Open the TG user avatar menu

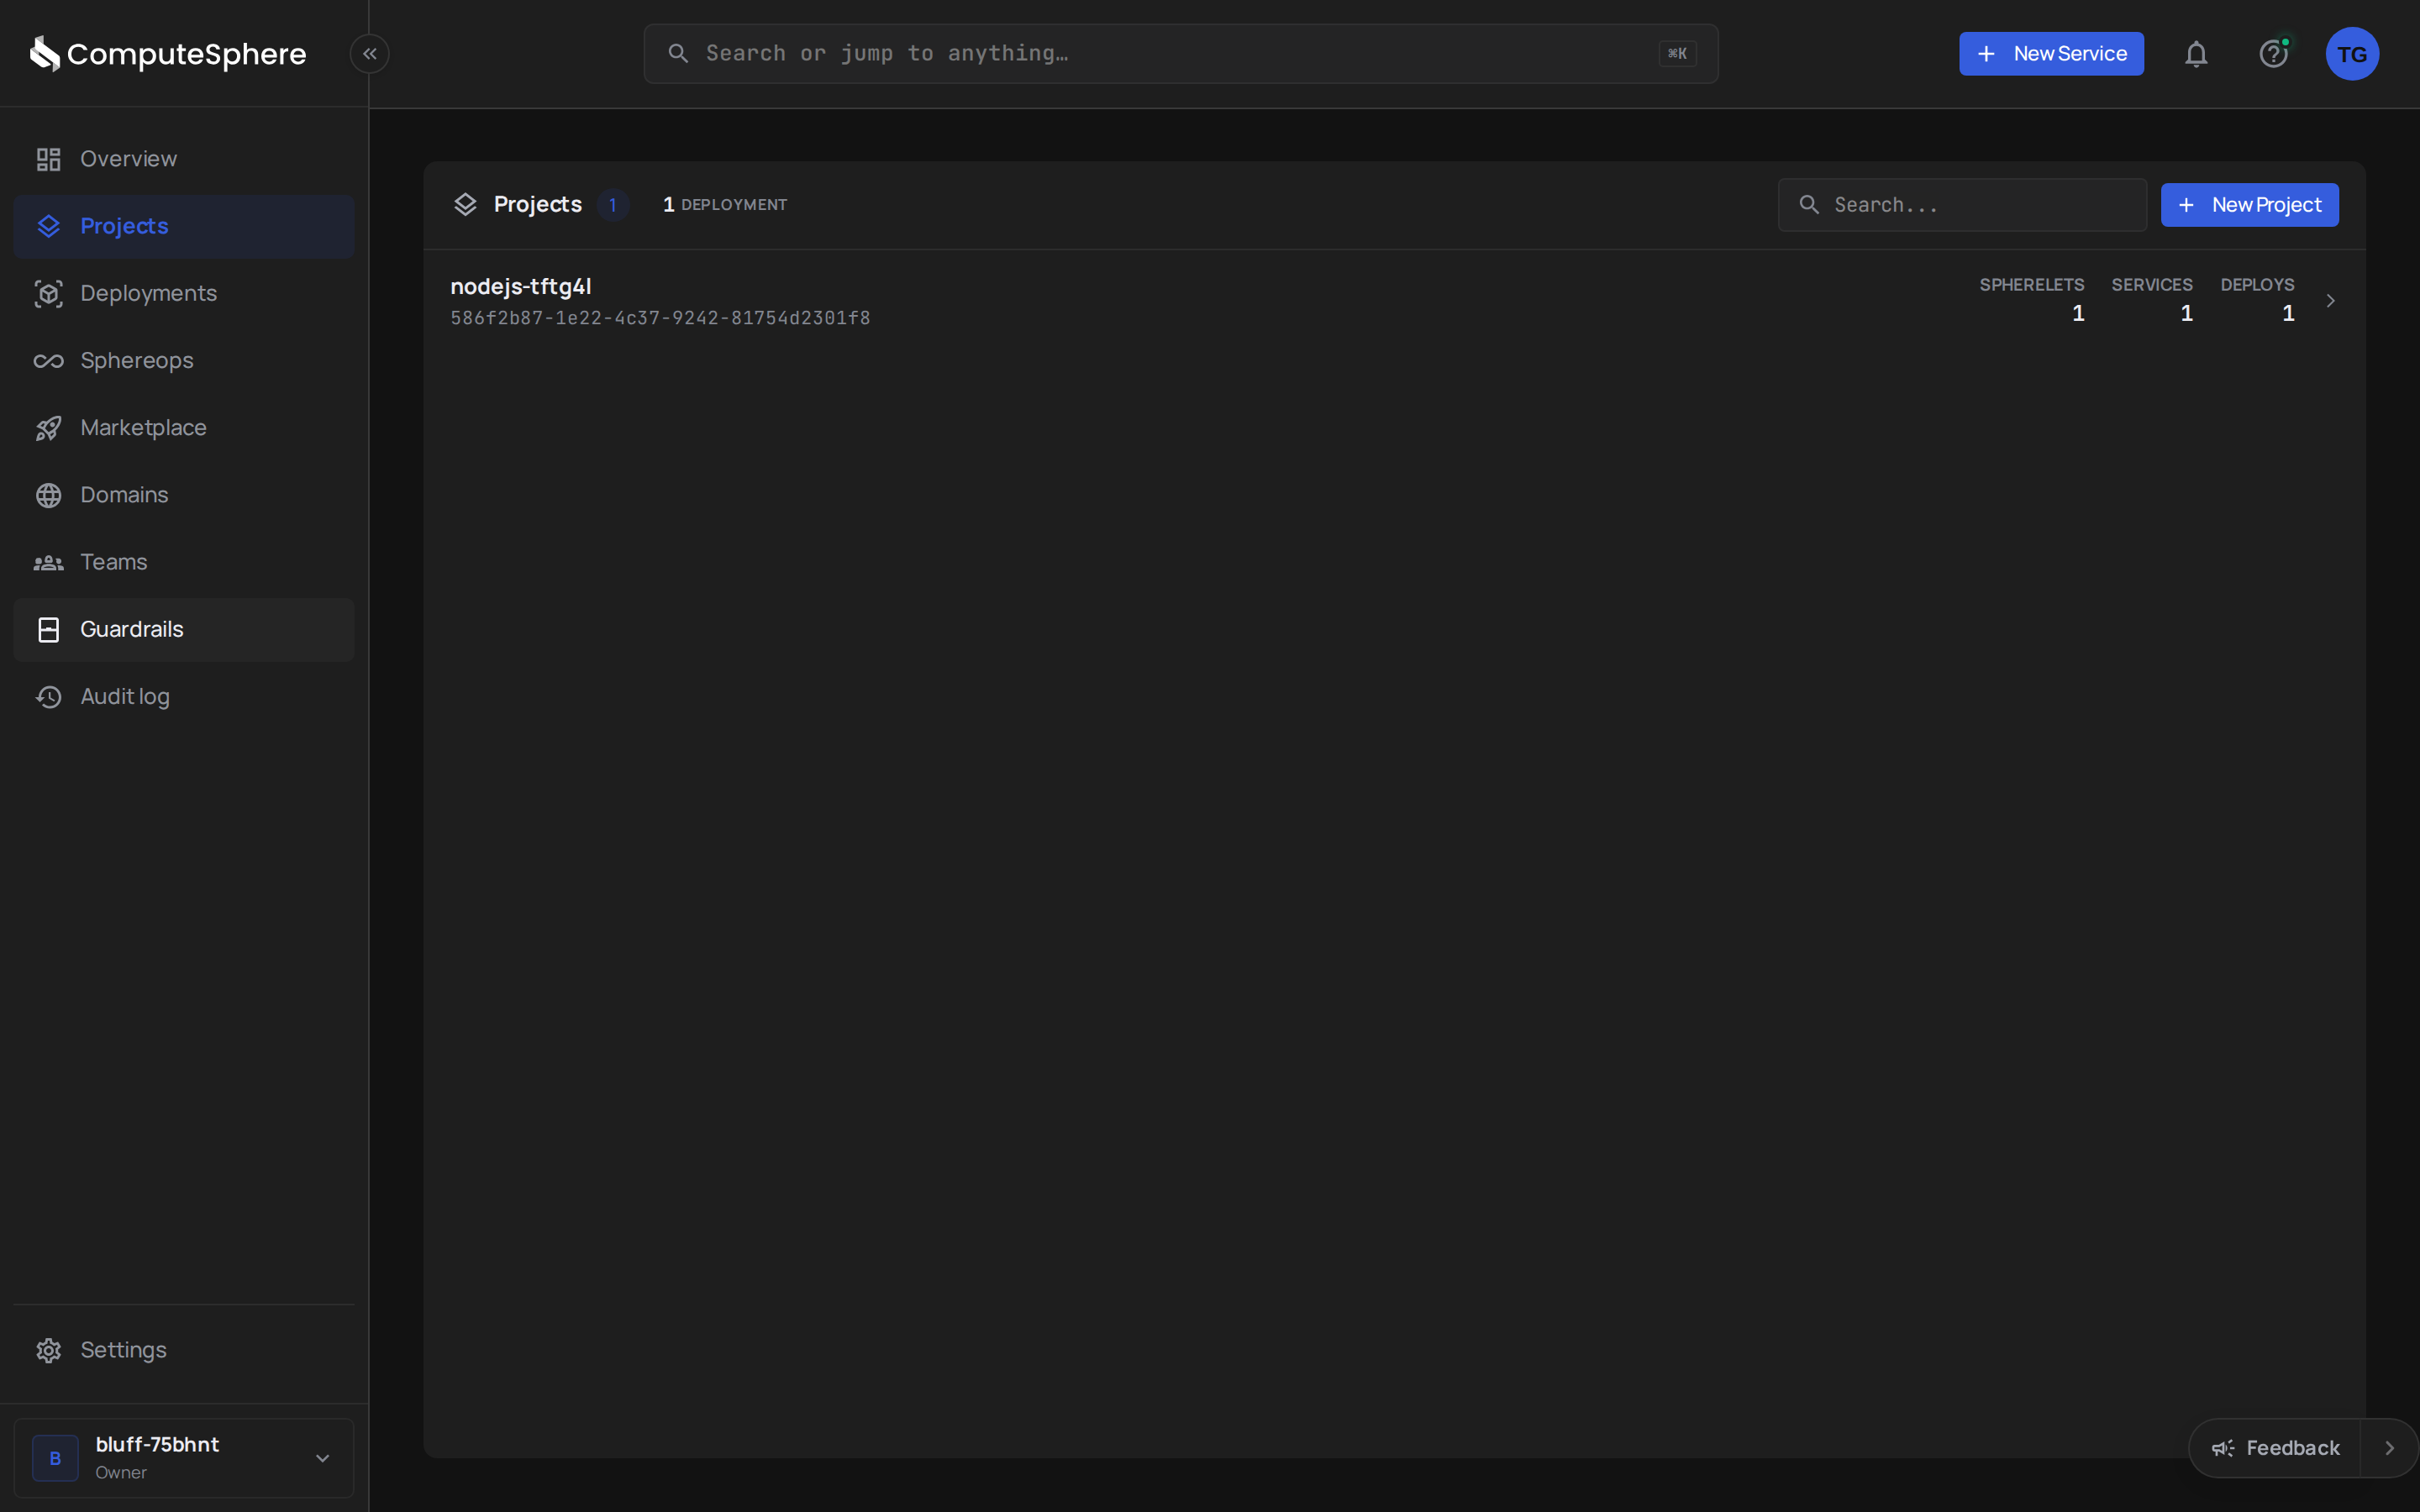pyautogui.click(x=2352, y=54)
